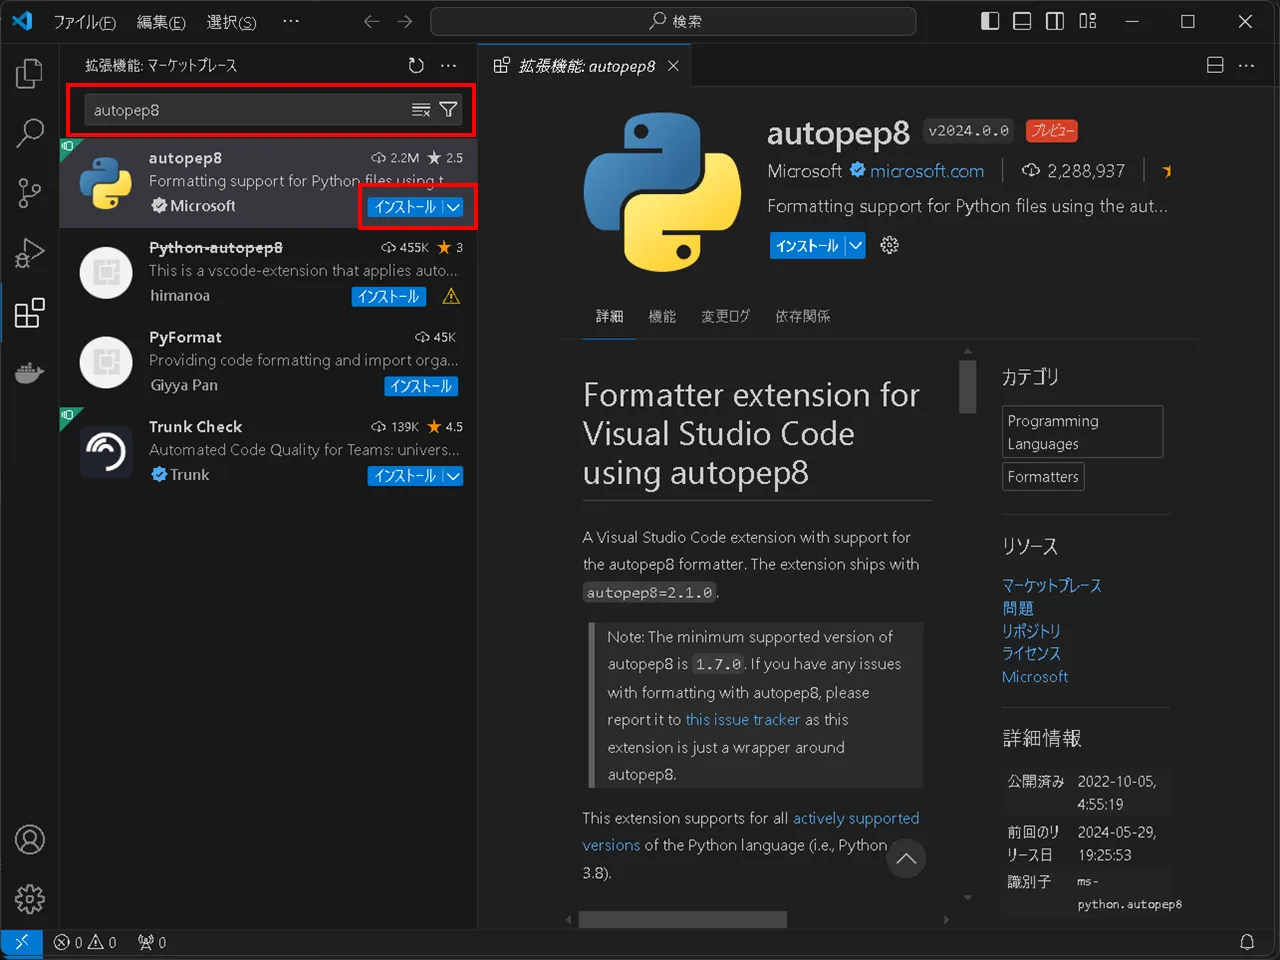Open the Microsoft resource link
Viewport: 1280px width, 960px height.
pyautogui.click(x=1035, y=677)
